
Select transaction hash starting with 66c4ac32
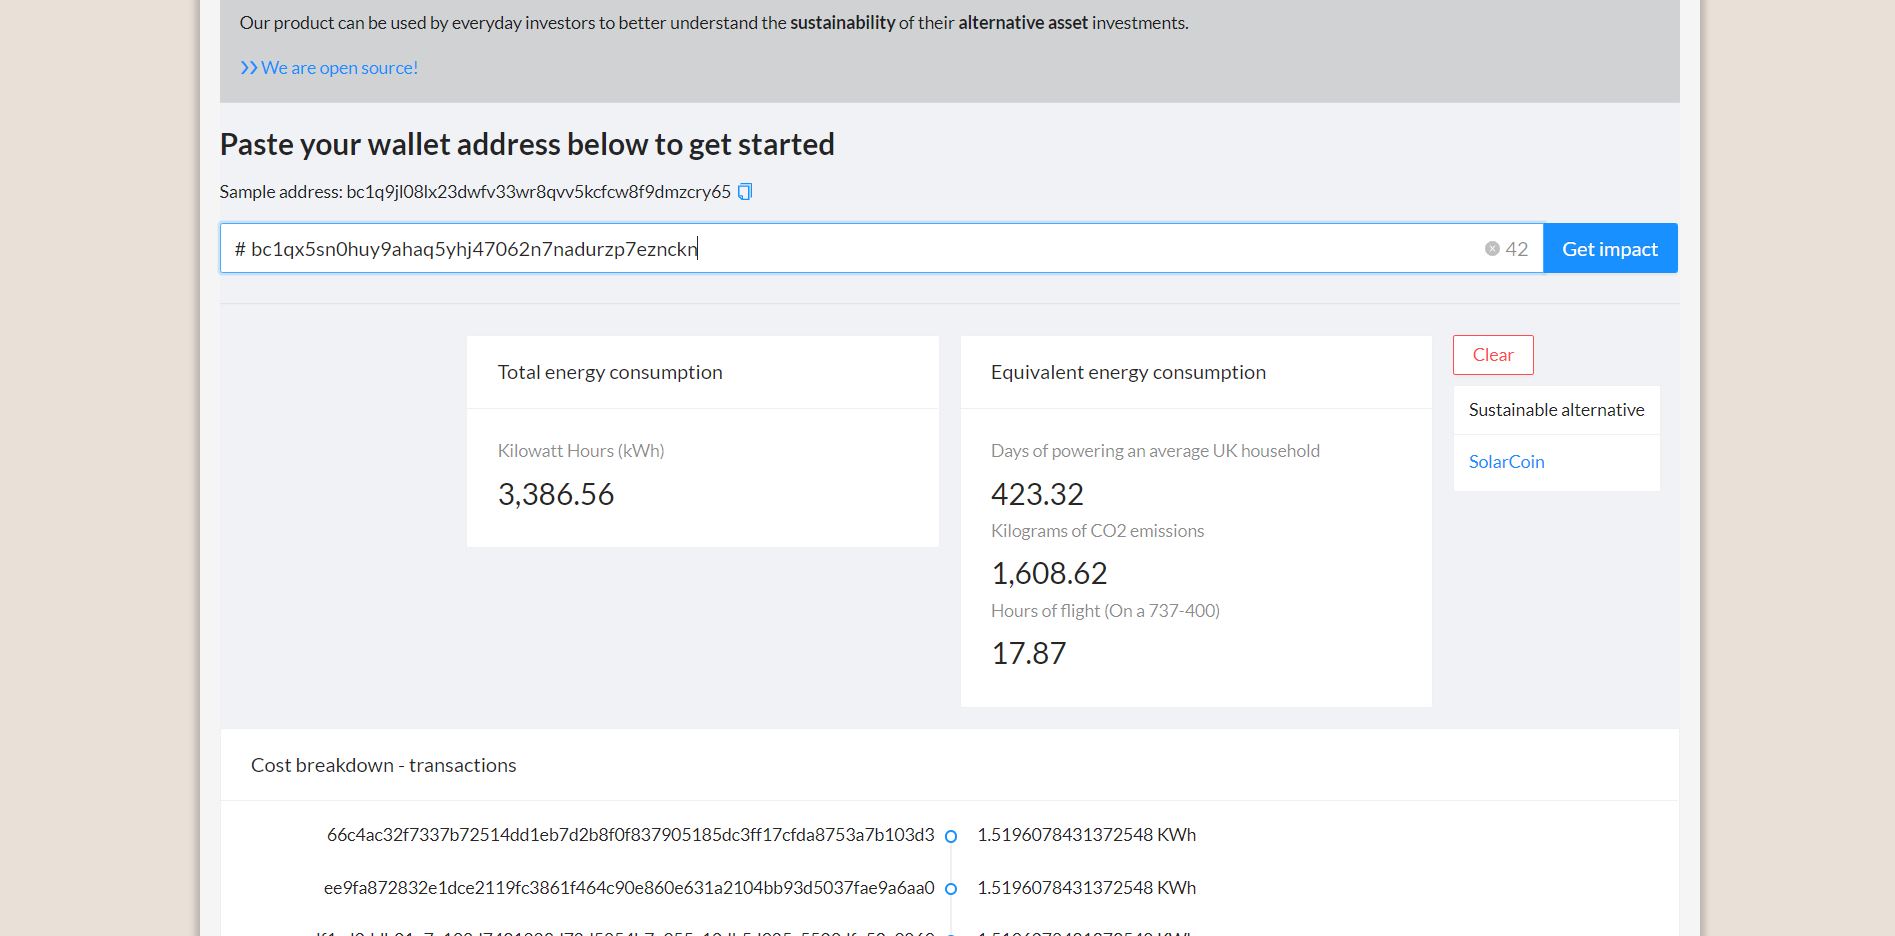click(630, 835)
